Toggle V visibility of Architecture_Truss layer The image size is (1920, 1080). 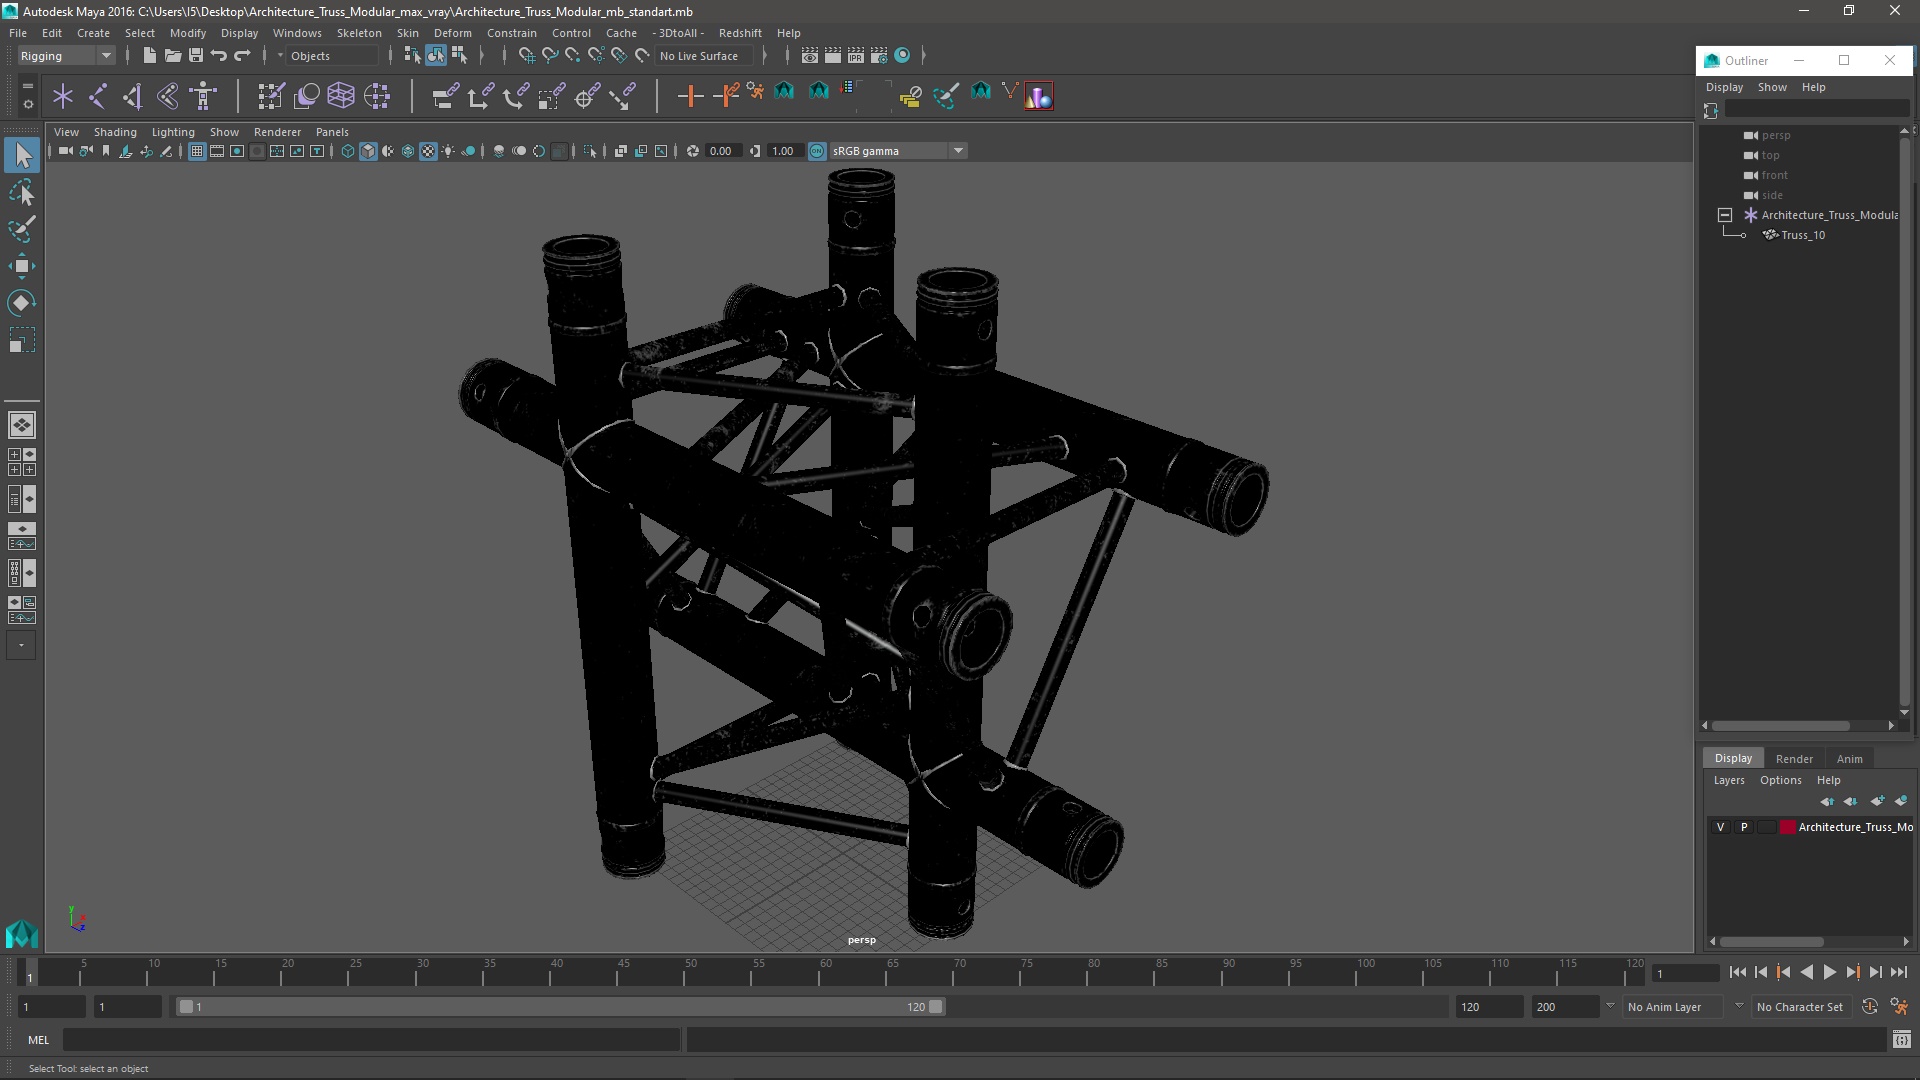point(1720,827)
